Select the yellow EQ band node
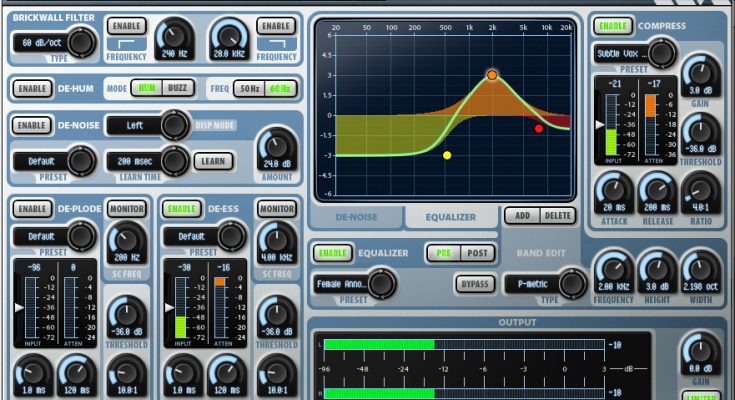Screen dimensions: 735x400 [447, 155]
